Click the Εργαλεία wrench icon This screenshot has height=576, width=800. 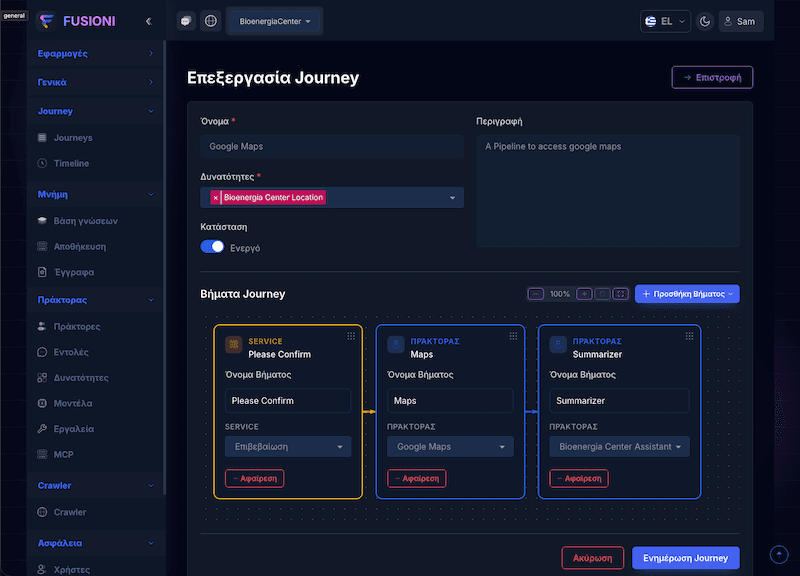(x=42, y=429)
